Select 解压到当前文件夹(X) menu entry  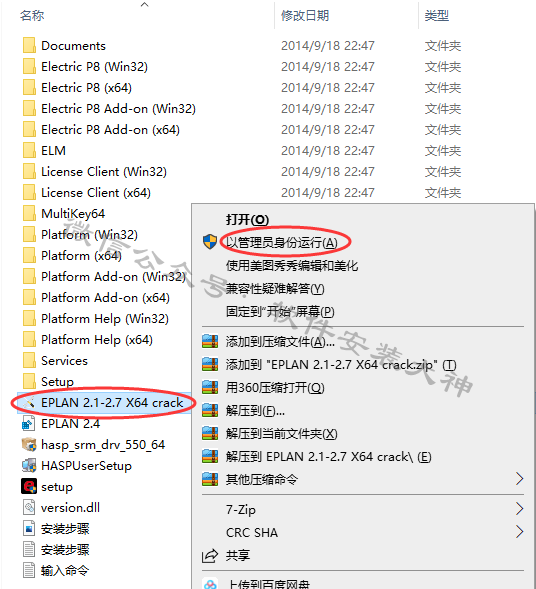[x=282, y=434]
